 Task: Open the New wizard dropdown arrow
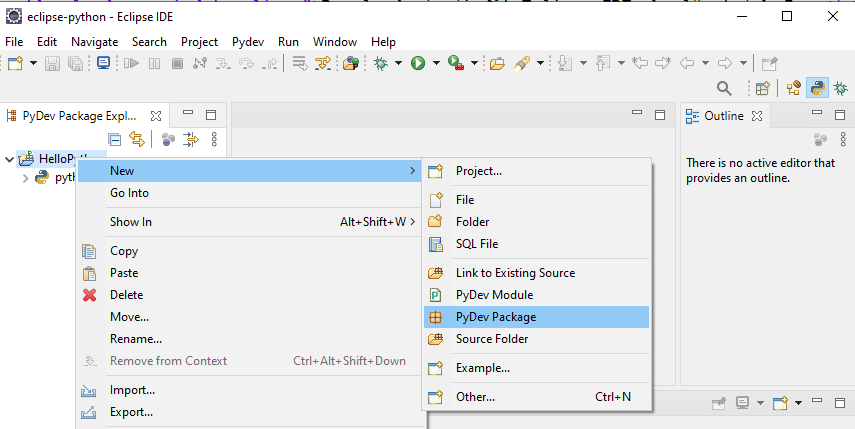tap(33, 63)
